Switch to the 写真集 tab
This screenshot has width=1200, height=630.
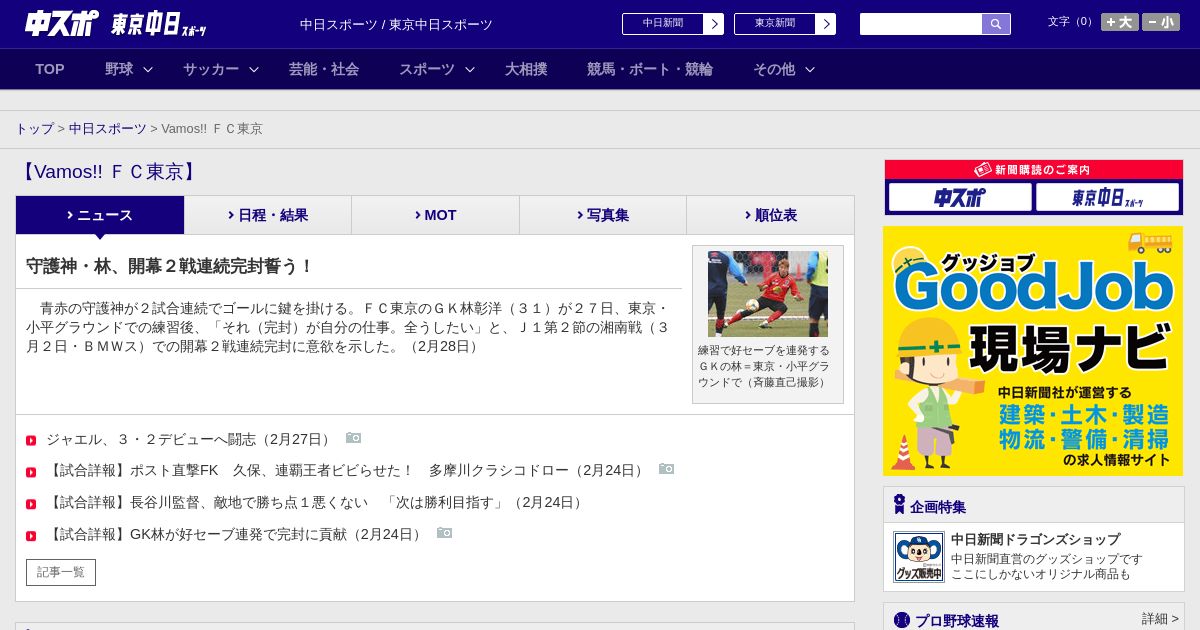[603, 215]
